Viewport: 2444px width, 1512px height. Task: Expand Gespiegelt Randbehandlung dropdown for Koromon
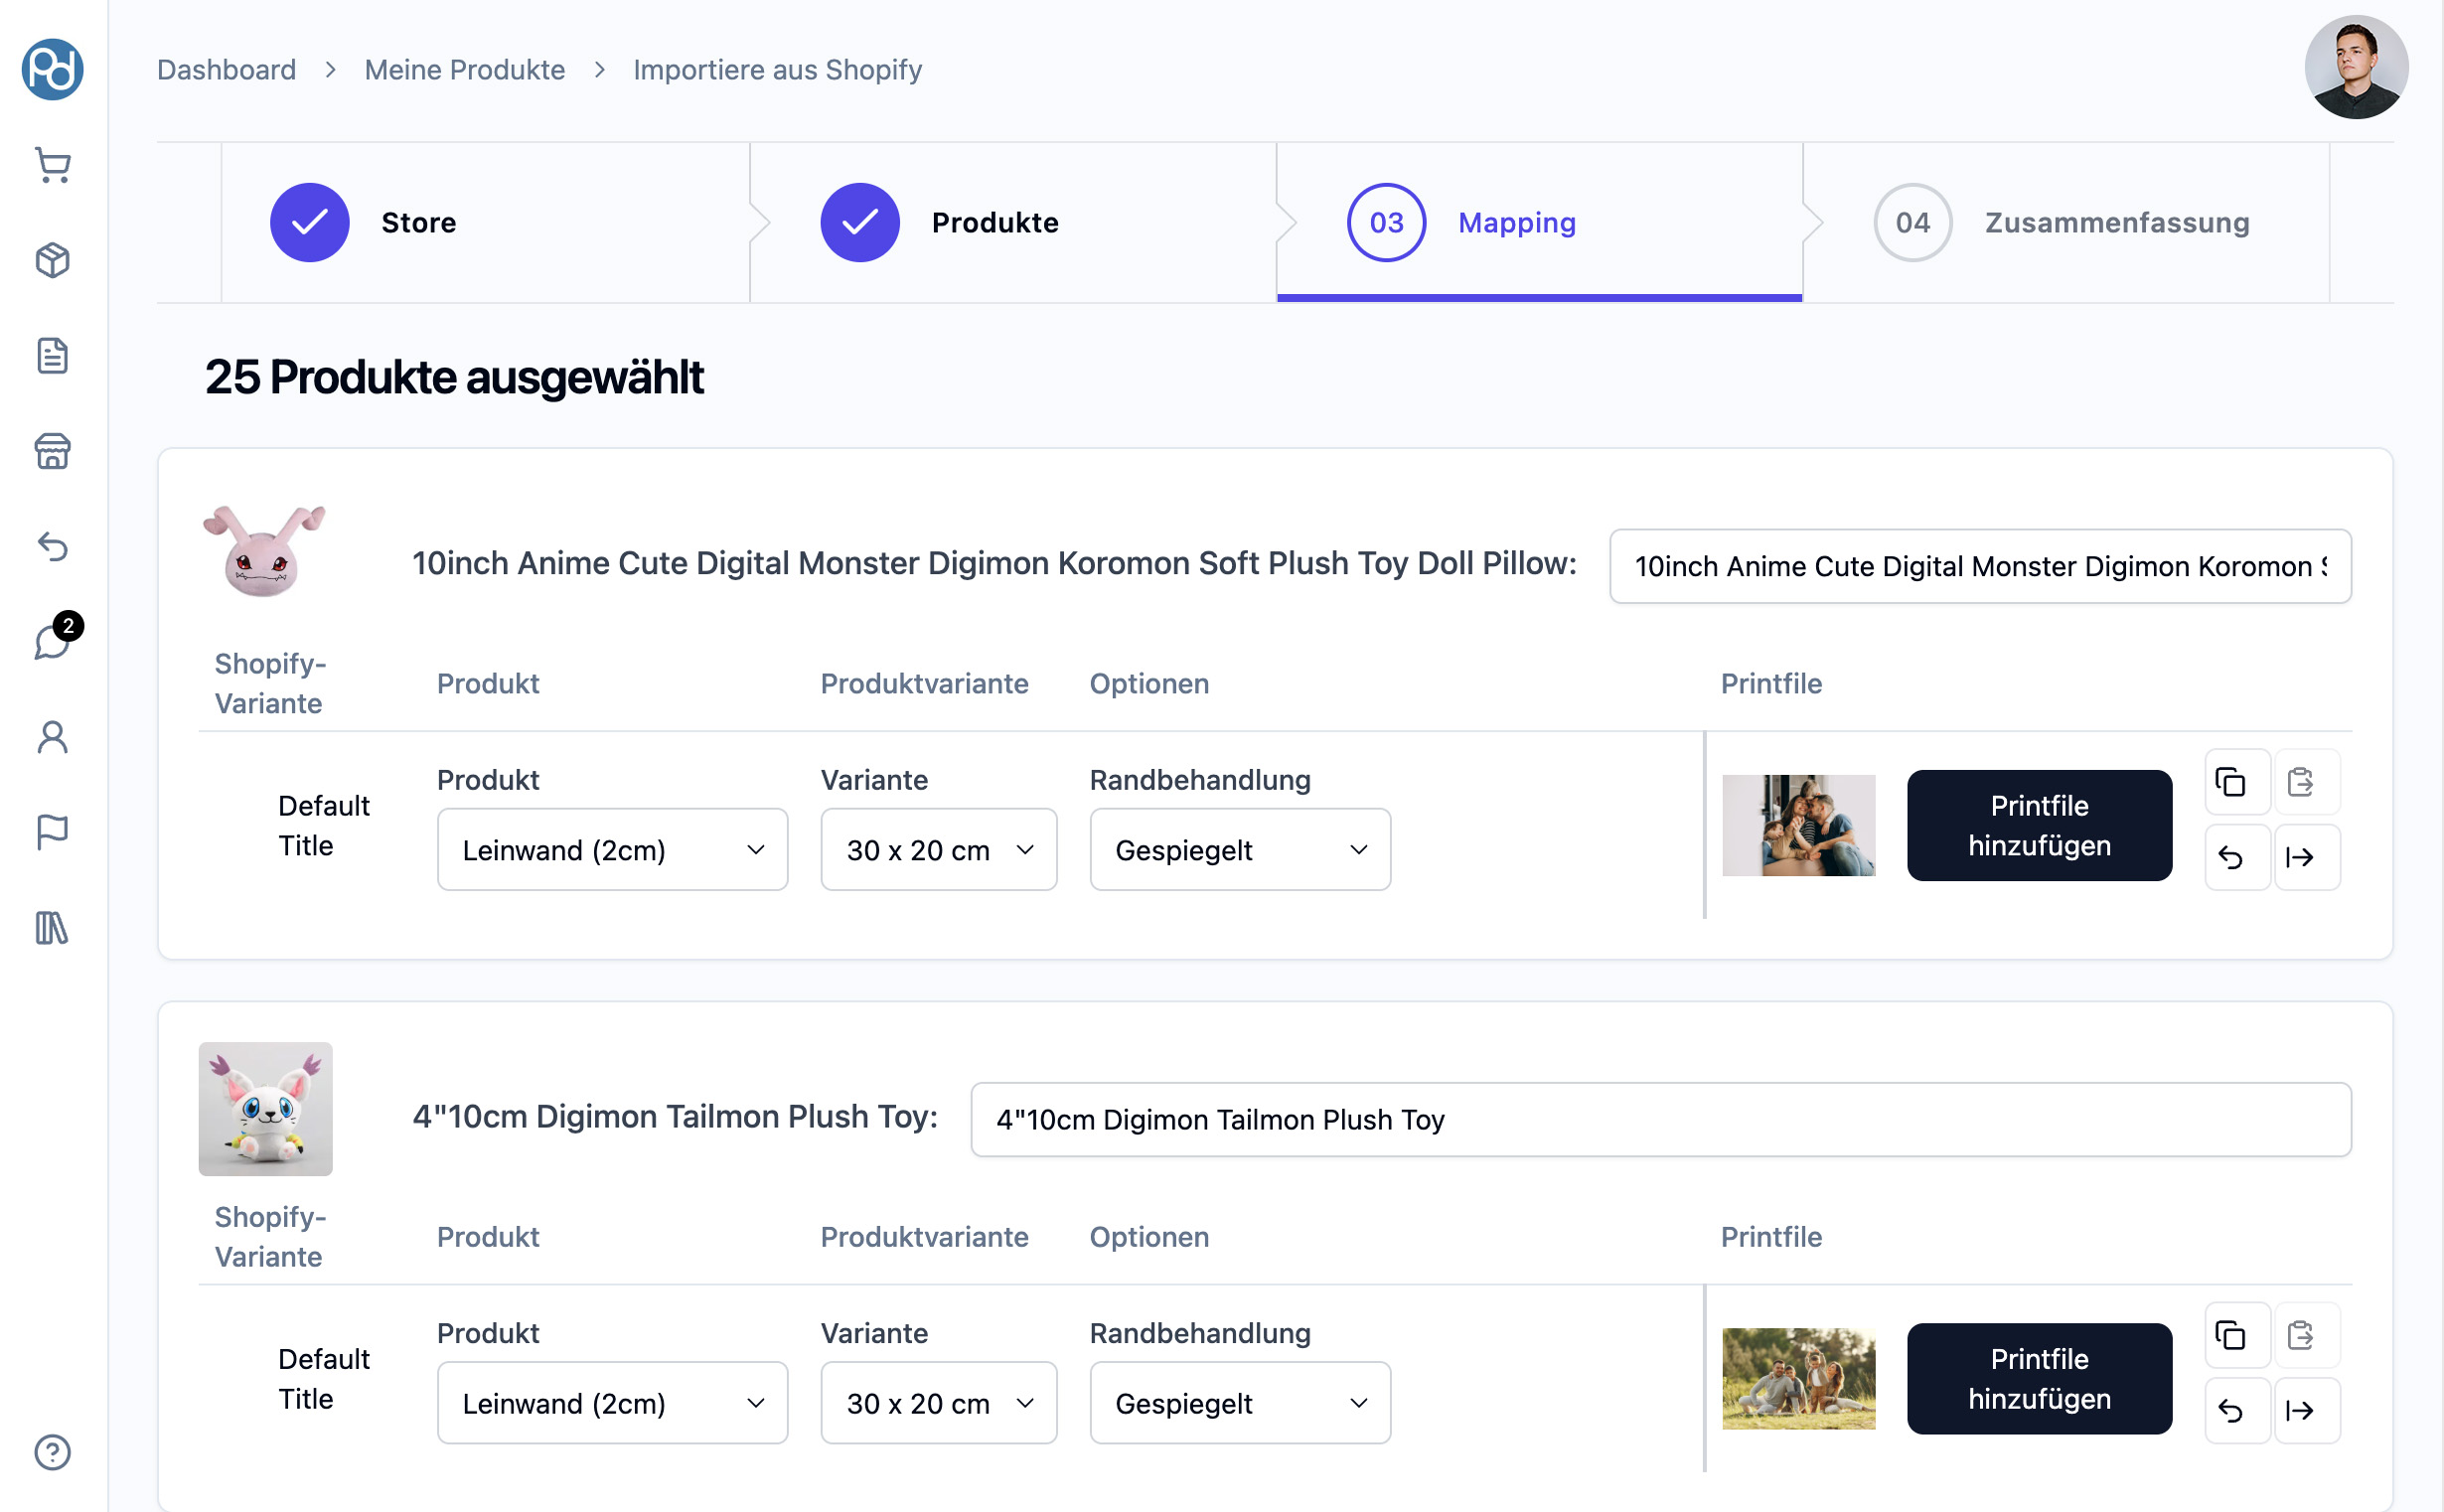tap(1239, 849)
